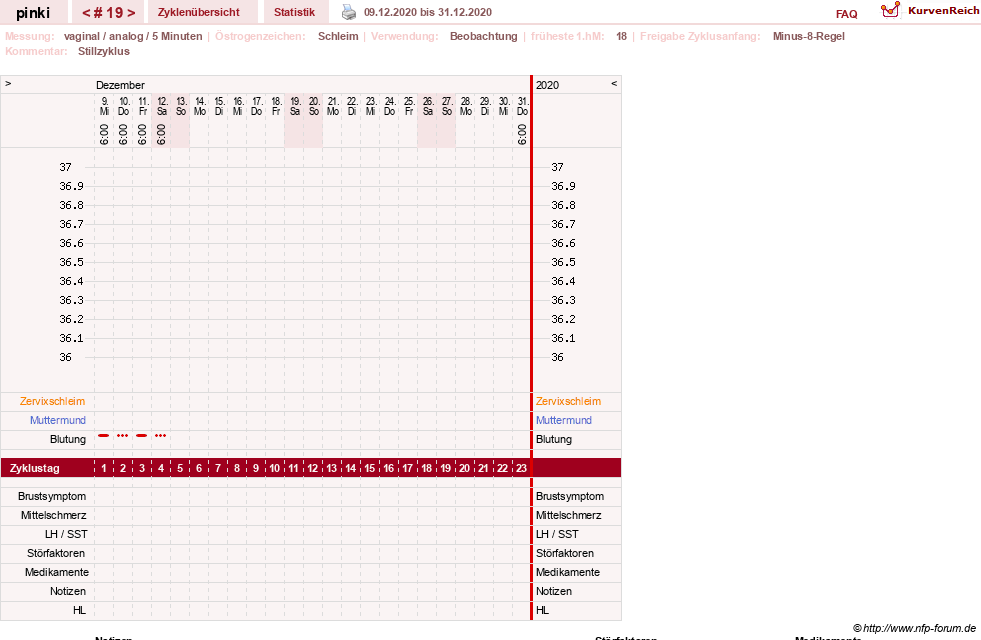Click the 6:00 time under 9. Mi
Screen dimensions: 981x640
pyautogui.click(x=104, y=134)
